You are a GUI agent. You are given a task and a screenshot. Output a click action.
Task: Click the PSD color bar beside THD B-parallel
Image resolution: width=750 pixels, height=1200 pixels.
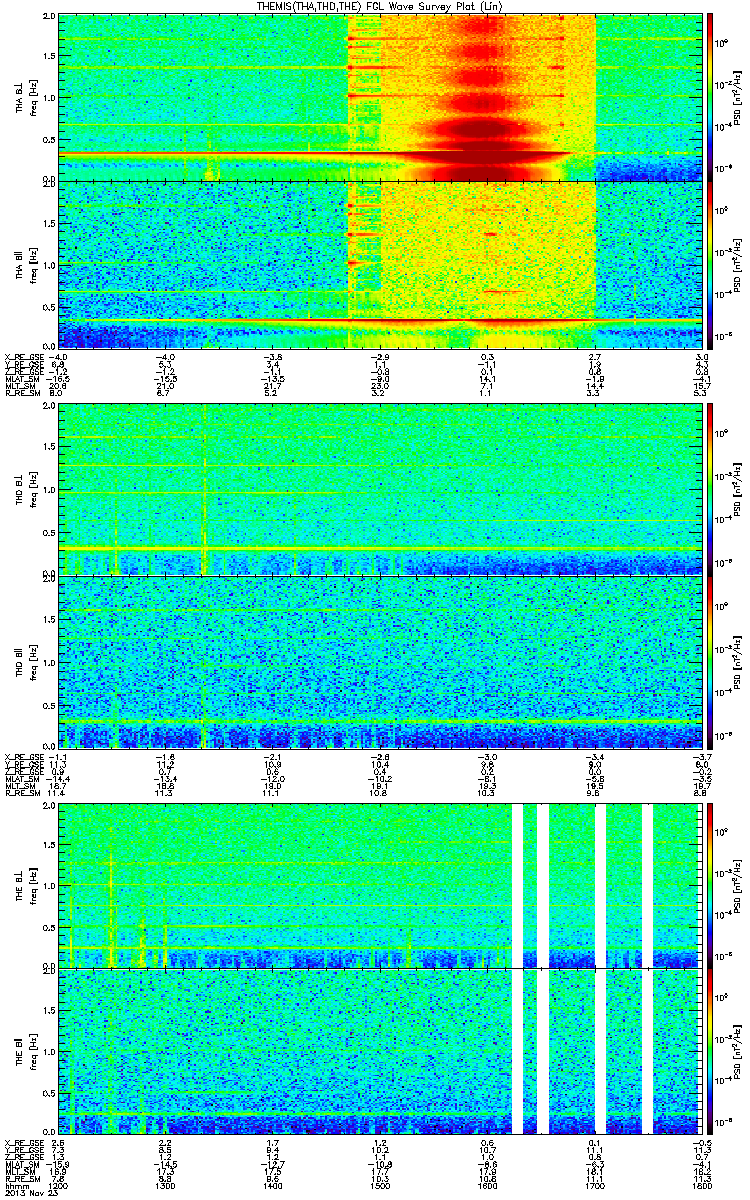pyautogui.click(x=710, y=661)
